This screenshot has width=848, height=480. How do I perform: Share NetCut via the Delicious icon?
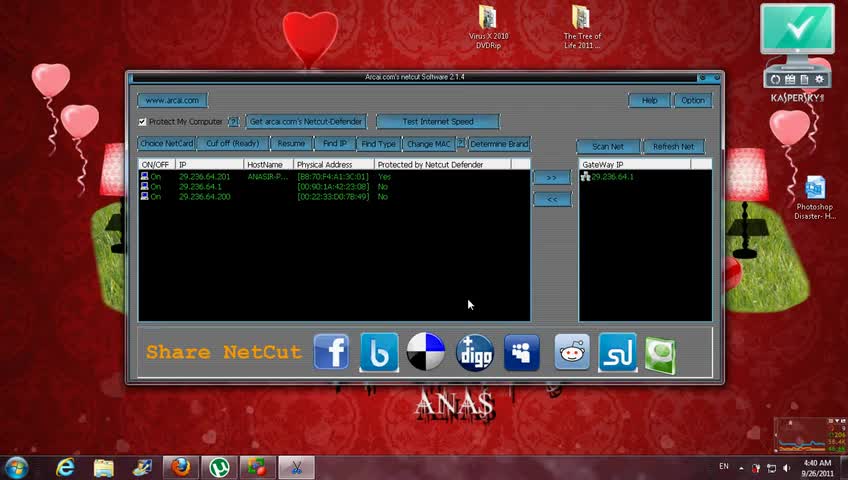click(x=426, y=352)
